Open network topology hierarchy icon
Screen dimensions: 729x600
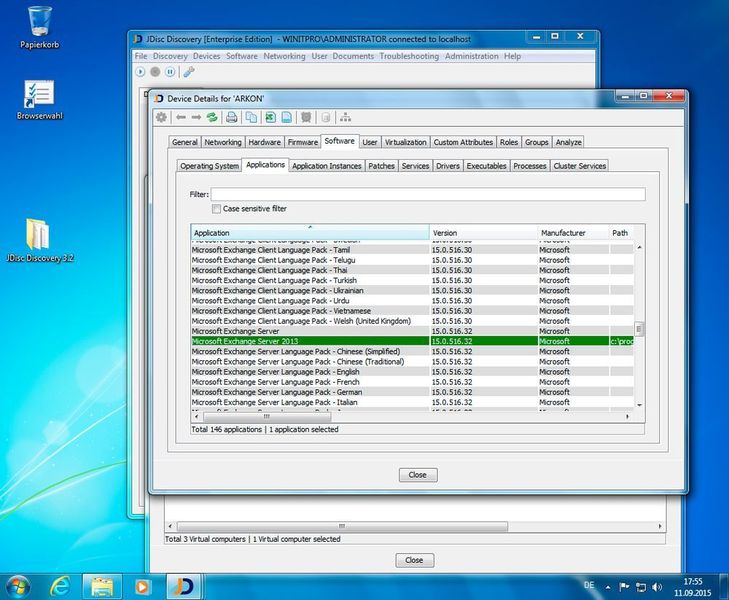345,118
